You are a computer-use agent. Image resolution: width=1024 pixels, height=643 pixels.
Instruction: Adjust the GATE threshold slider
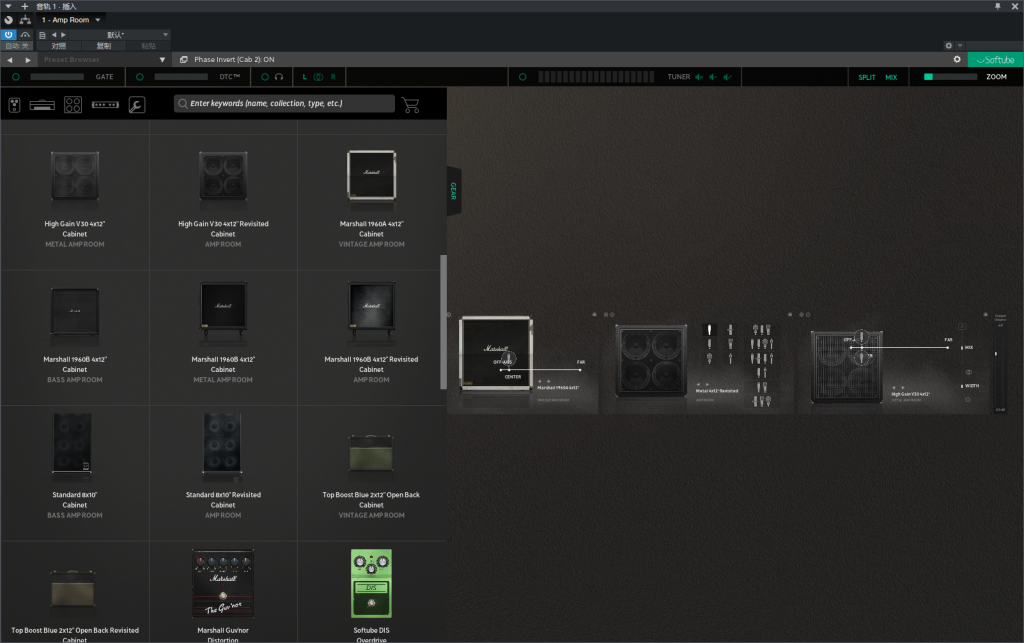click(57, 77)
